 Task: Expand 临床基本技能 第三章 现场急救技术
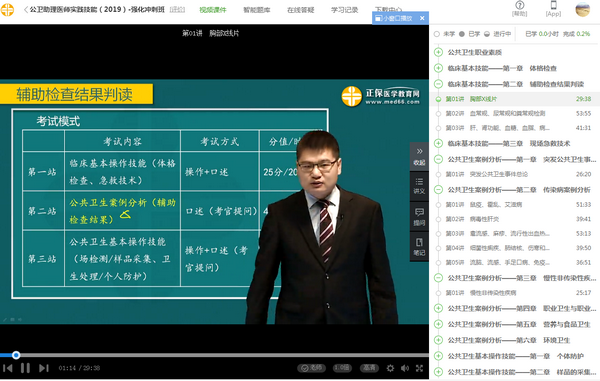[x=439, y=143]
